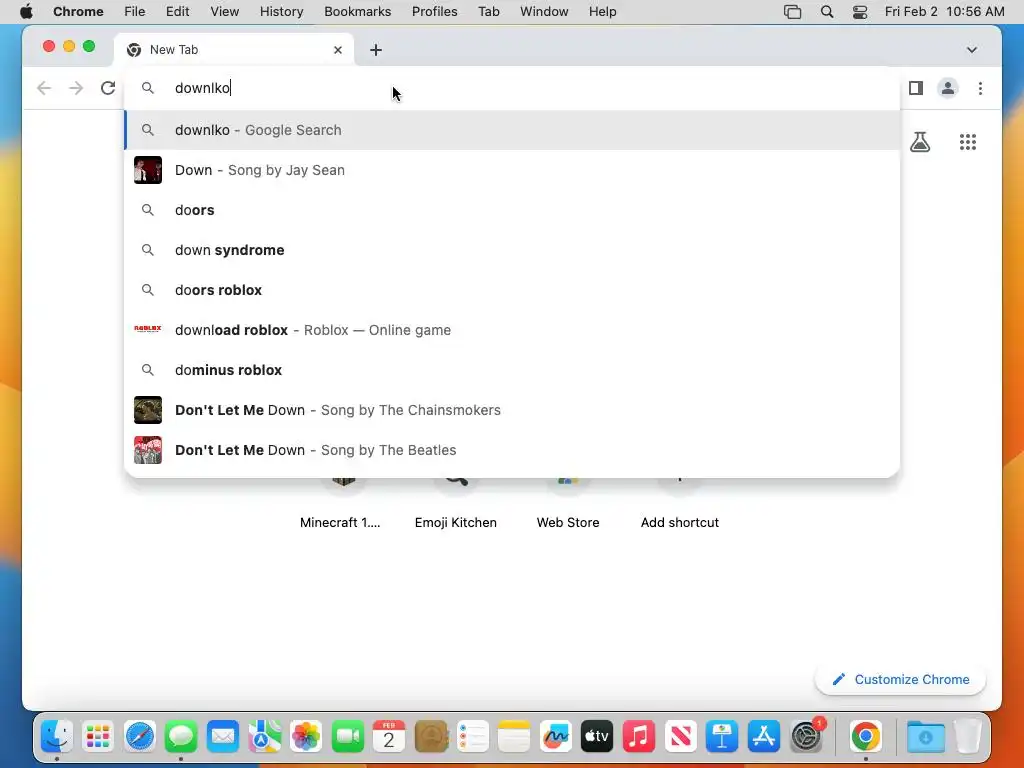Open the Apple menu
The width and height of the screenshot is (1024, 768).
pyautogui.click(x=26, y=12)
